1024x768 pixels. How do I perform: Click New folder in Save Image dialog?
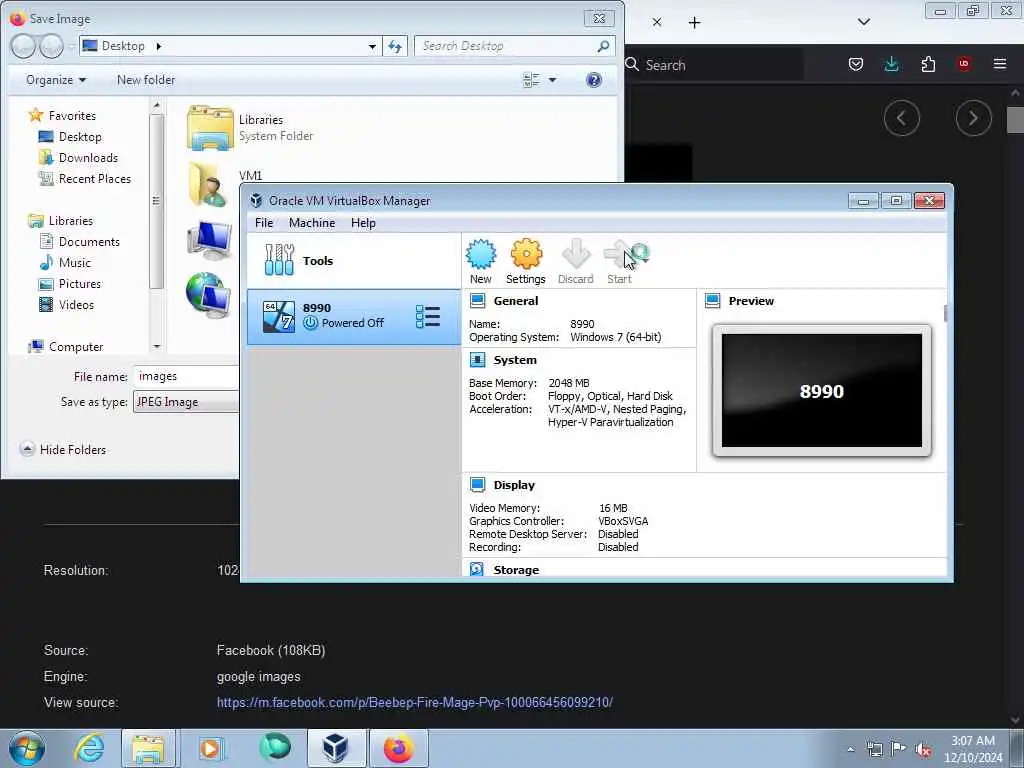[146, 80]
